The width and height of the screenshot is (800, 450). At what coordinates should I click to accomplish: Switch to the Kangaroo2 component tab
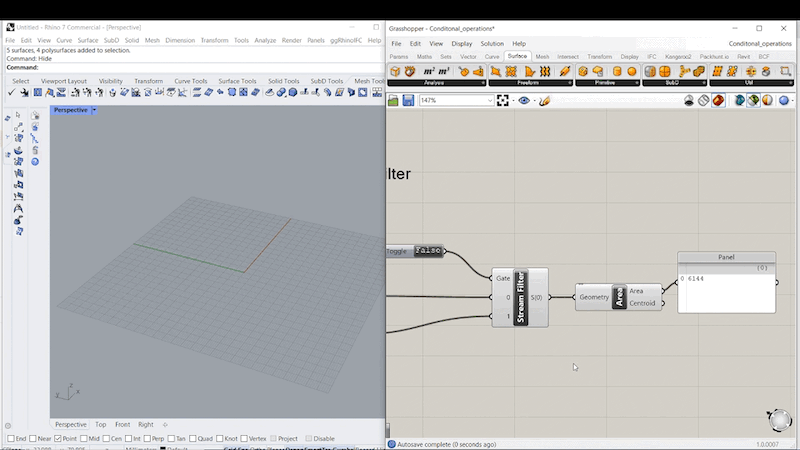point(678,57)
